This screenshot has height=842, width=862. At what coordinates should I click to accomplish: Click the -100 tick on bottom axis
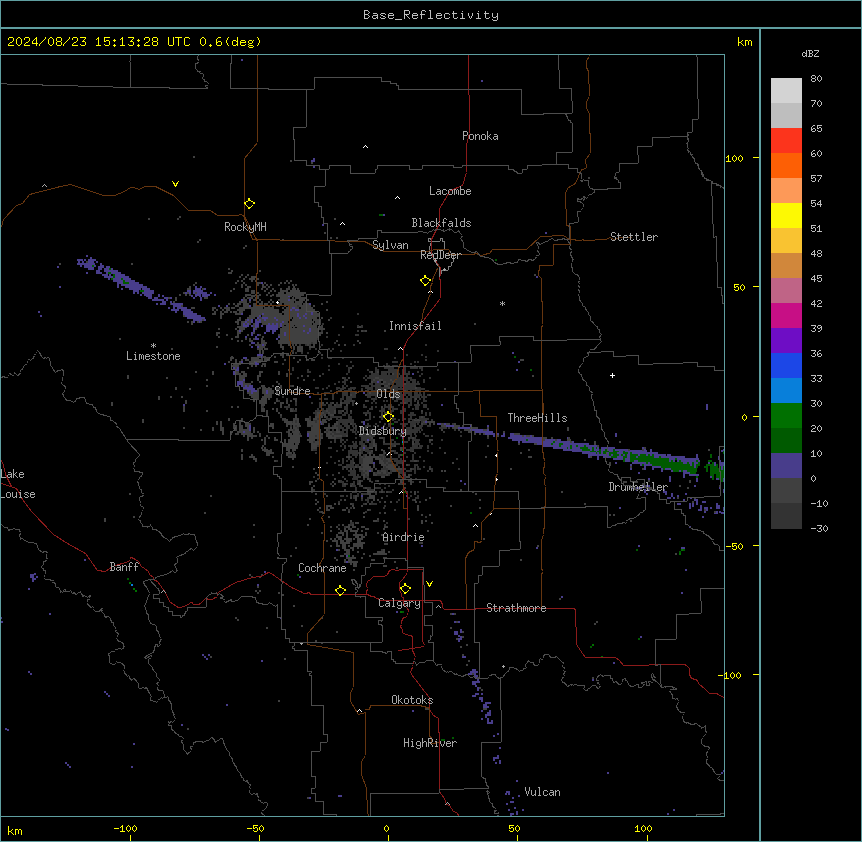tap(125, 828)
